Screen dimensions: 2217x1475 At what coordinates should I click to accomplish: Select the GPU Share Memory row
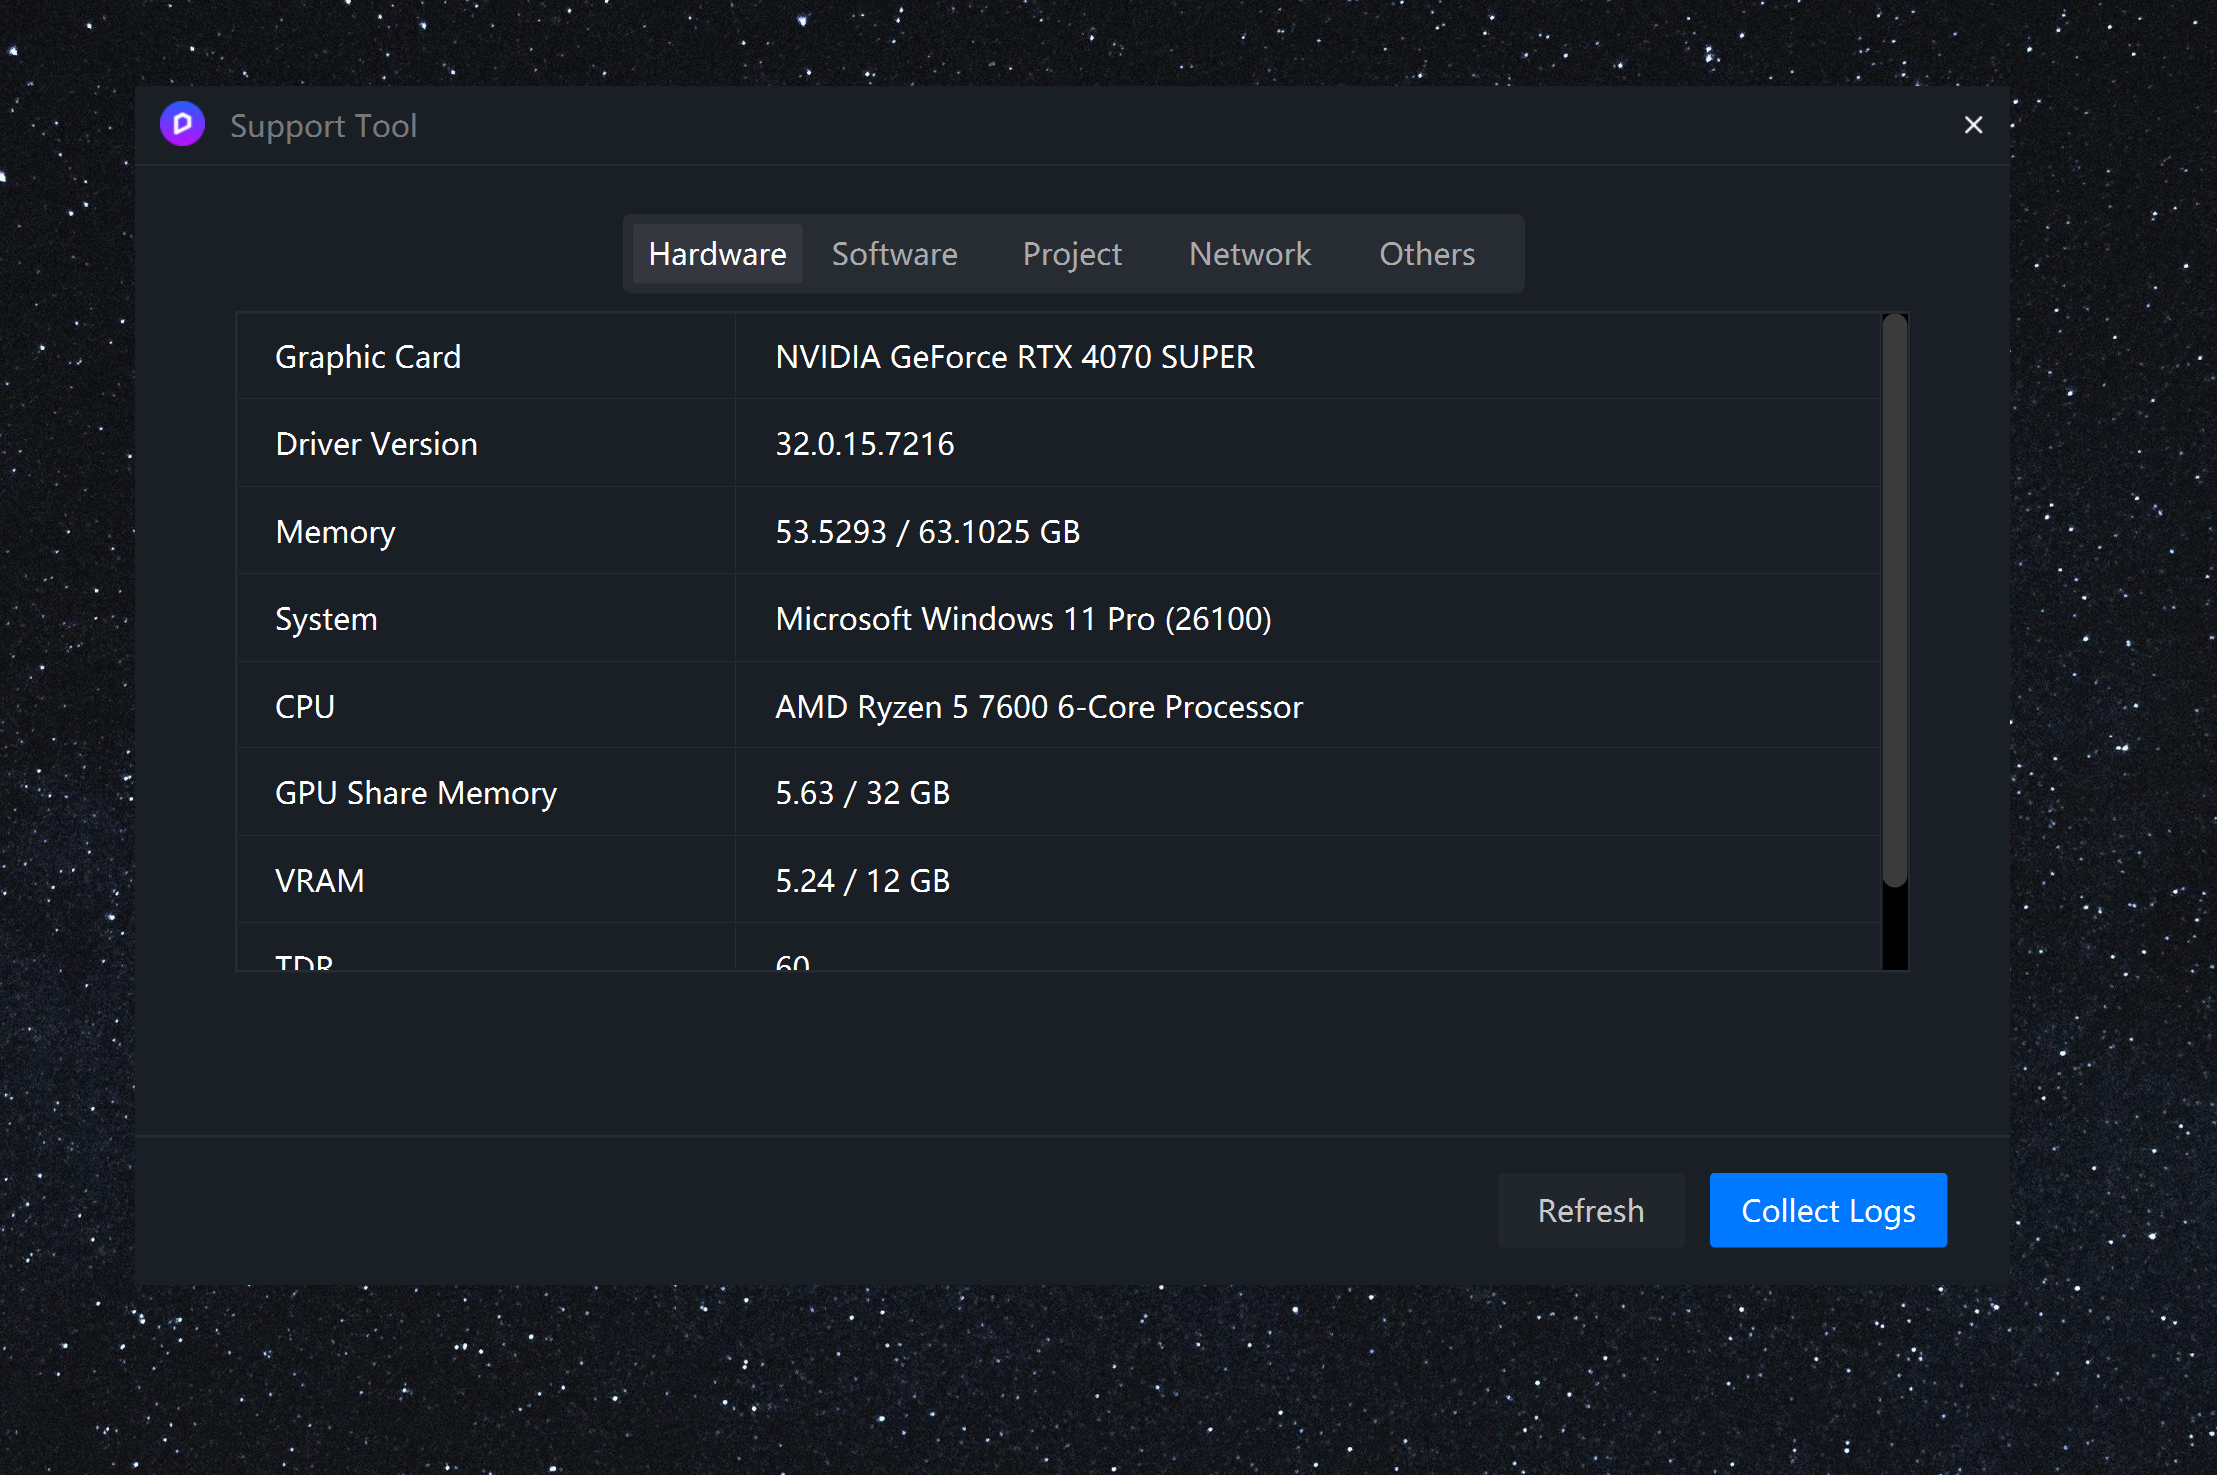[x=415, y=793]
